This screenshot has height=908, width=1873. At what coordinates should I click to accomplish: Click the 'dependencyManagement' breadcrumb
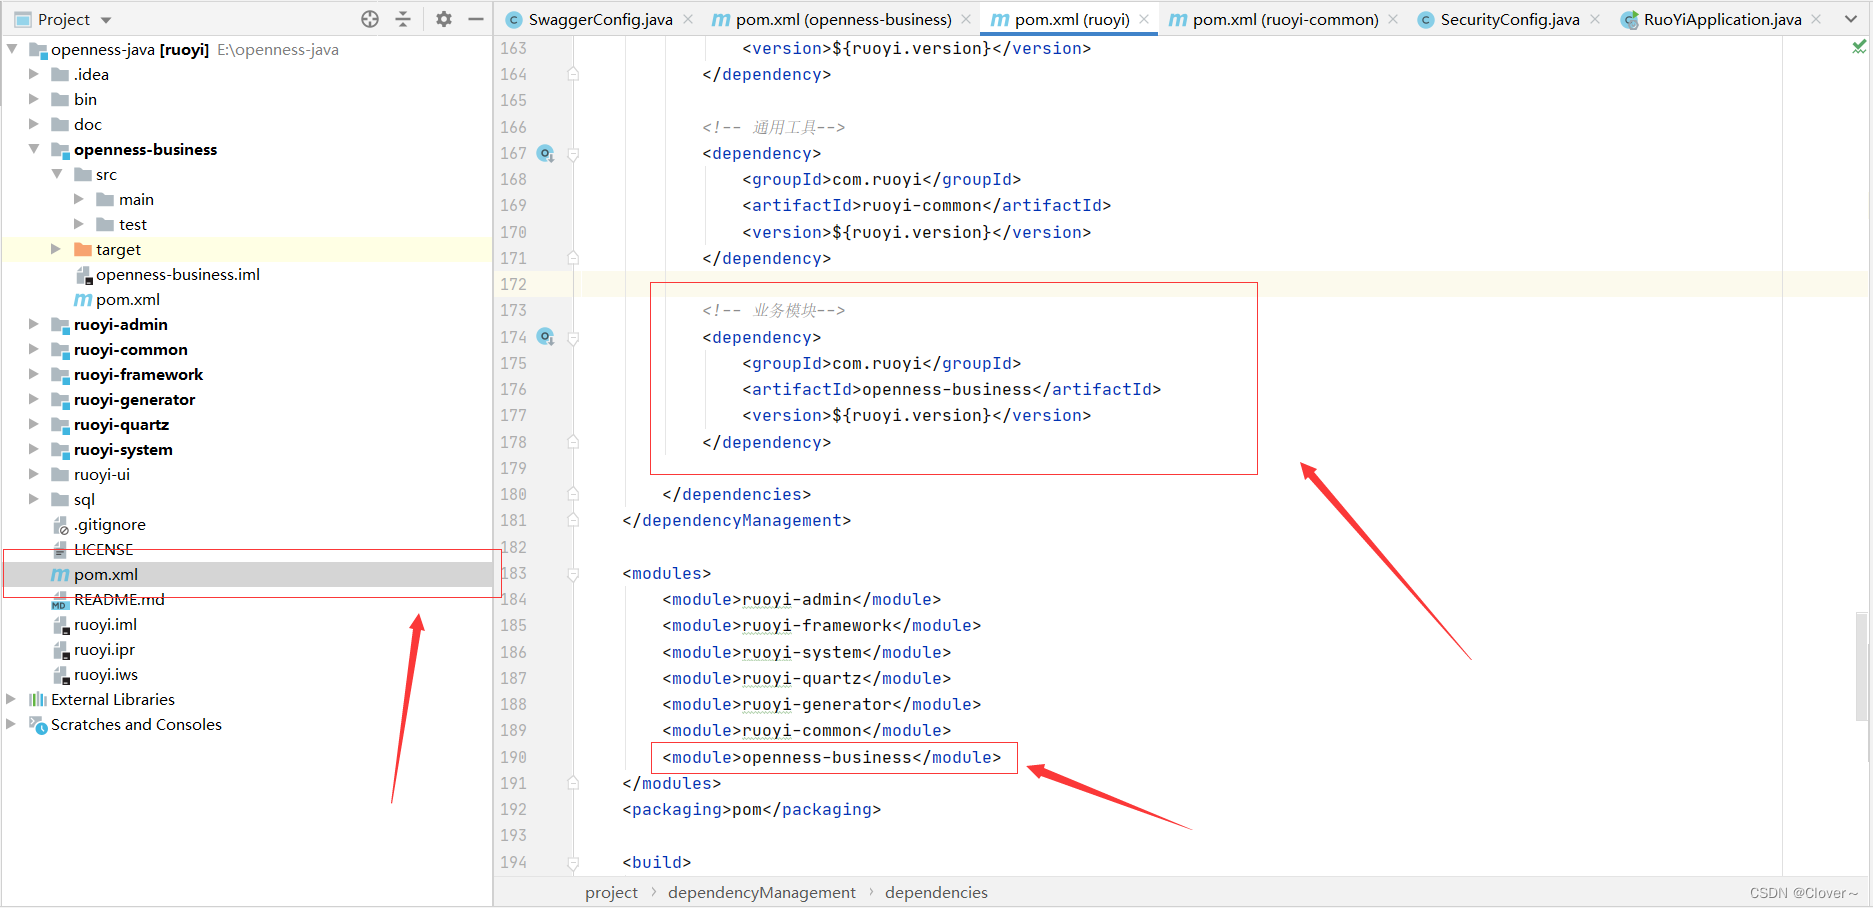point(762,892)
